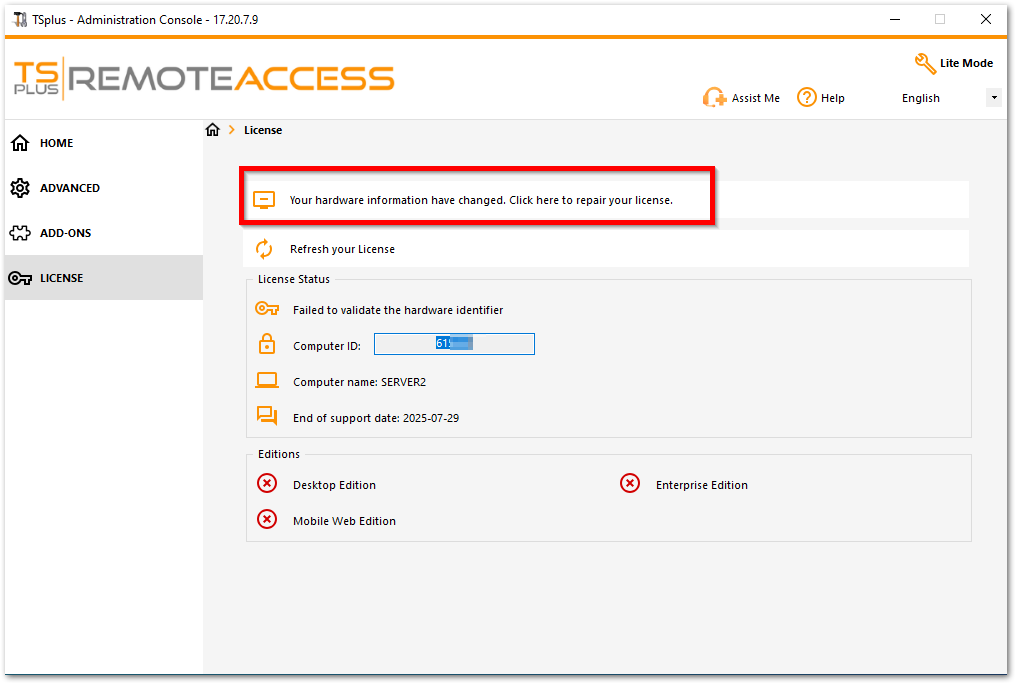Open the HOME menu section

[56, 143]
